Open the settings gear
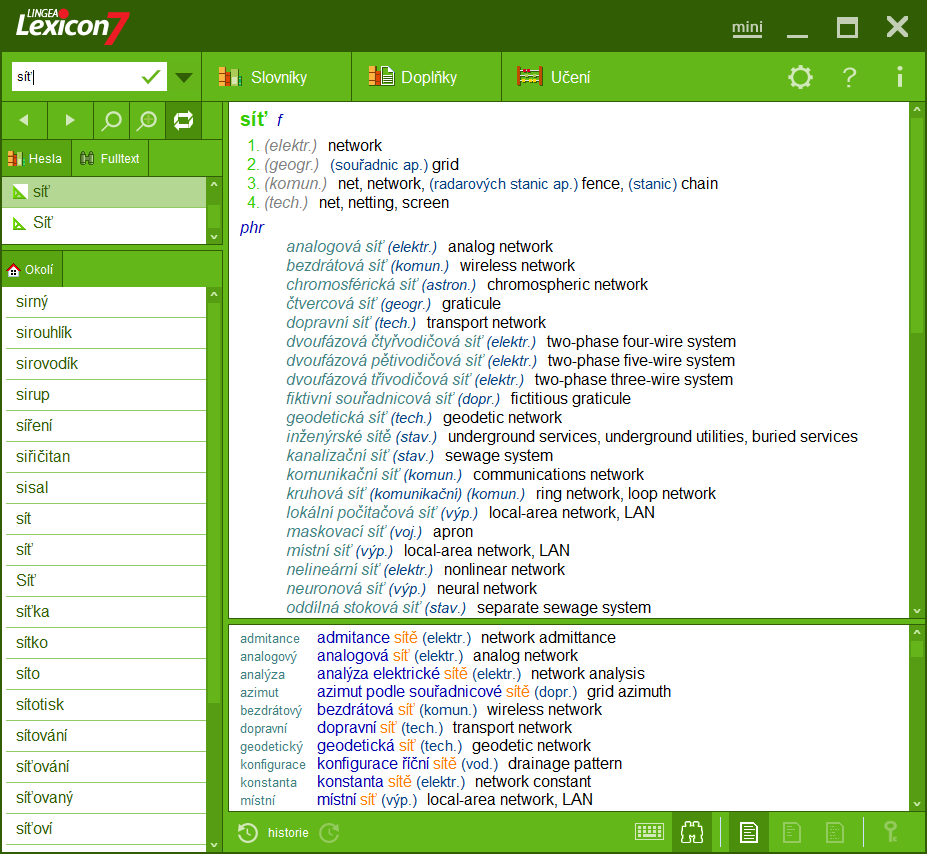This screenshot has height=854, width=927. pyautogui.click(x=800, y=77)
